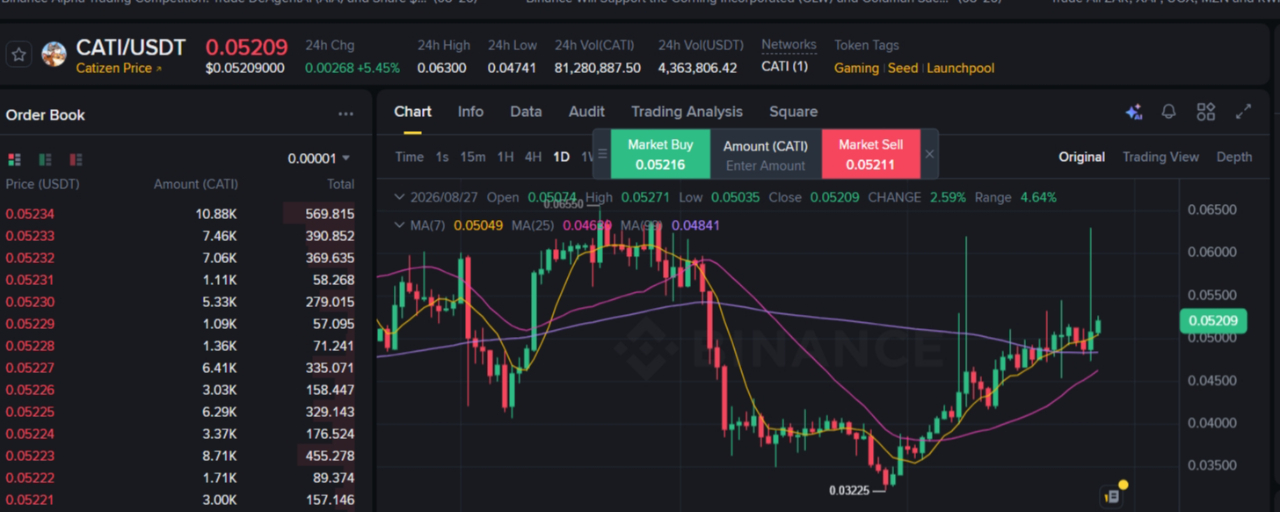This screenshot has width=1280, height=512.
Task: Show both buy and sell orders view icon
Action: coord(14,159)
